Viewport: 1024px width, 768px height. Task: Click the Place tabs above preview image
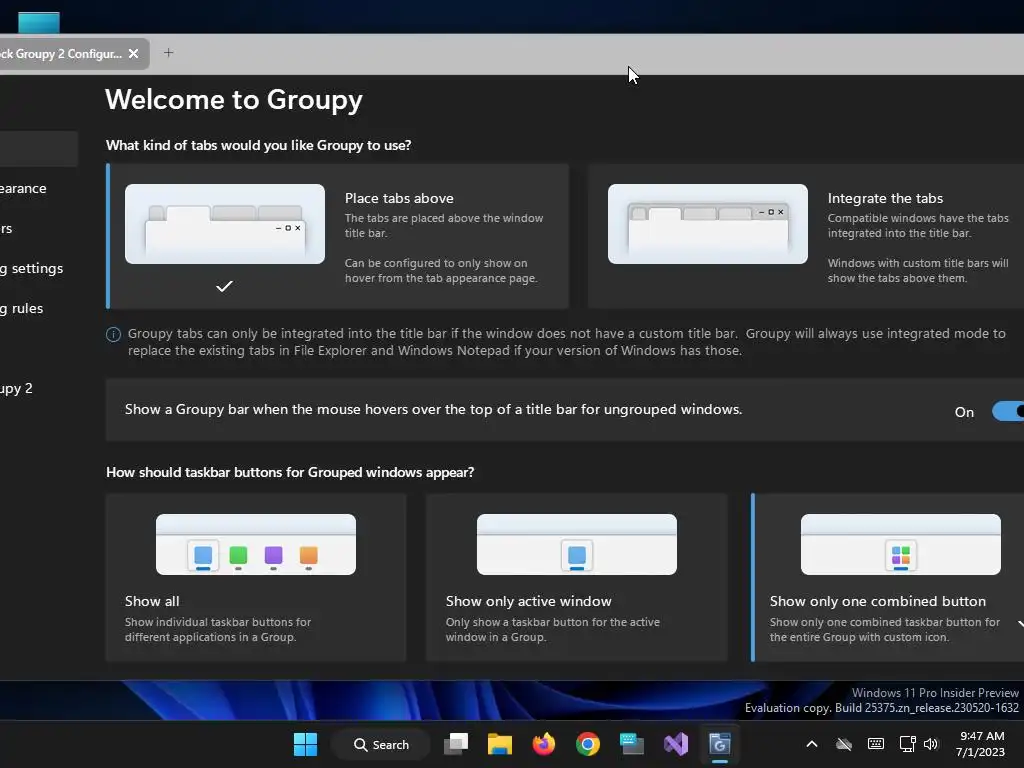coord(225,224)
